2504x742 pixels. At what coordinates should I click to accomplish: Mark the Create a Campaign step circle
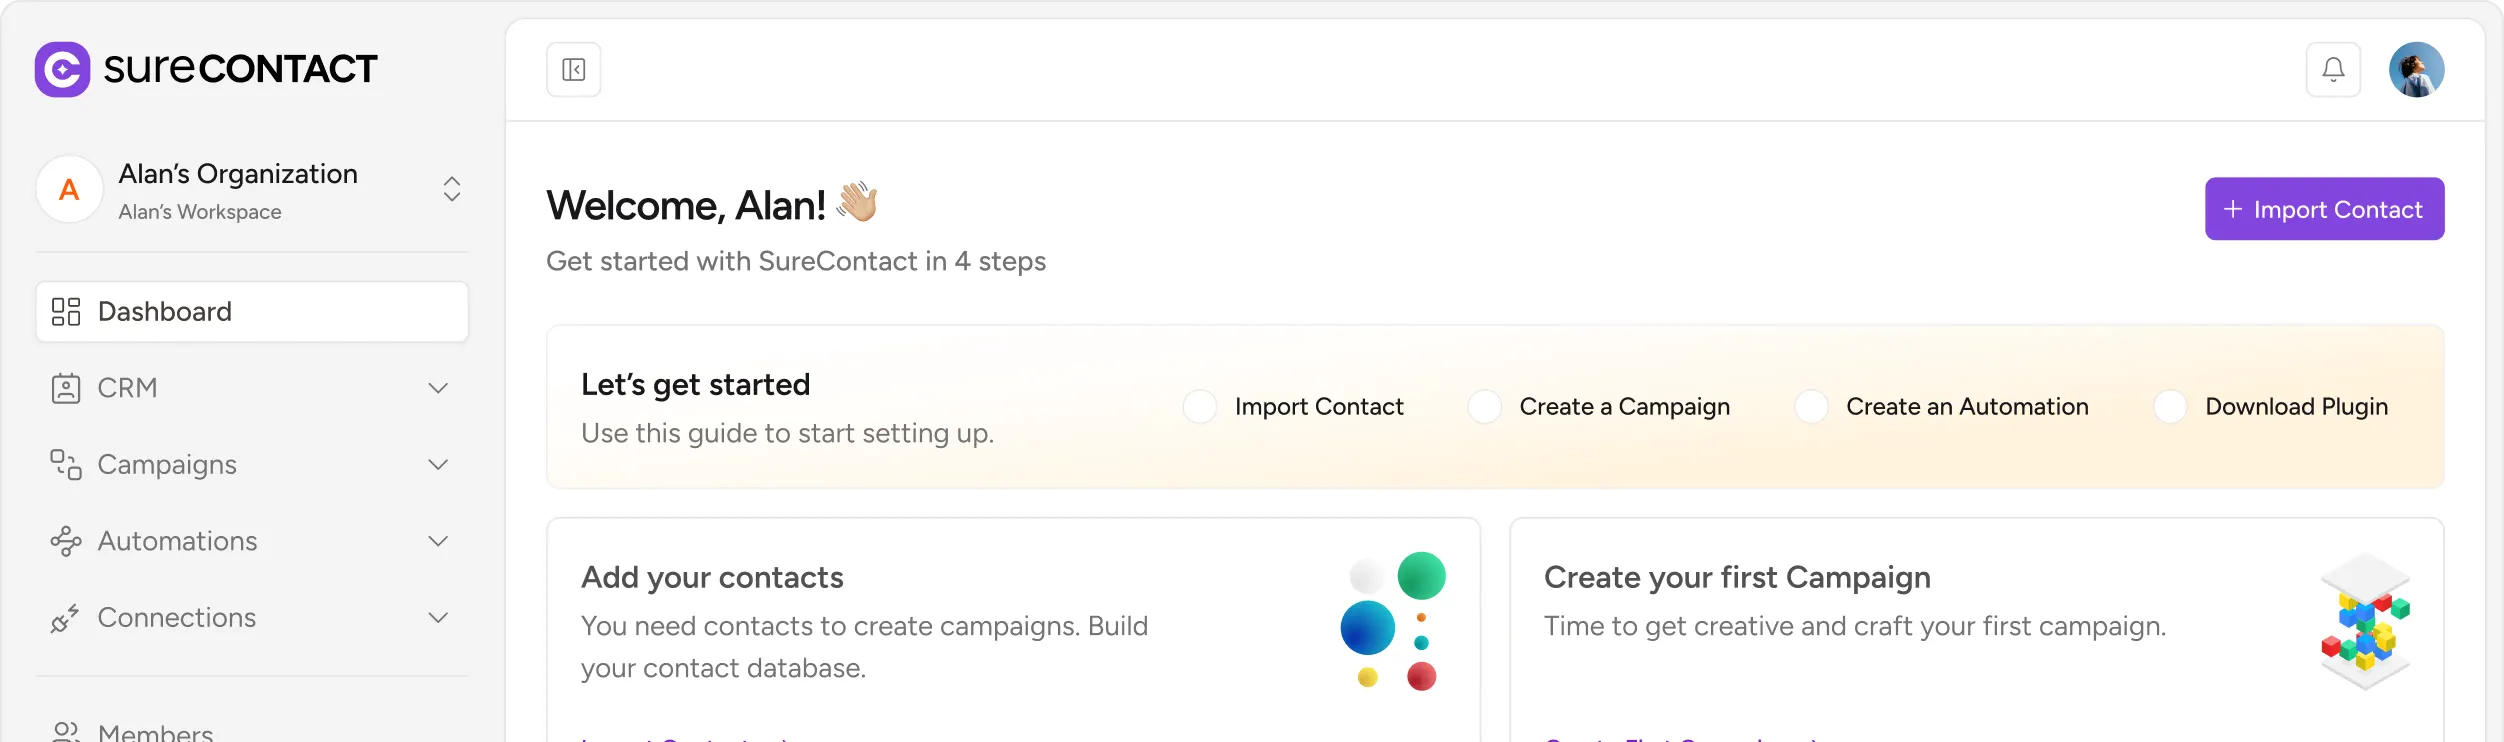coord(1484,407)
